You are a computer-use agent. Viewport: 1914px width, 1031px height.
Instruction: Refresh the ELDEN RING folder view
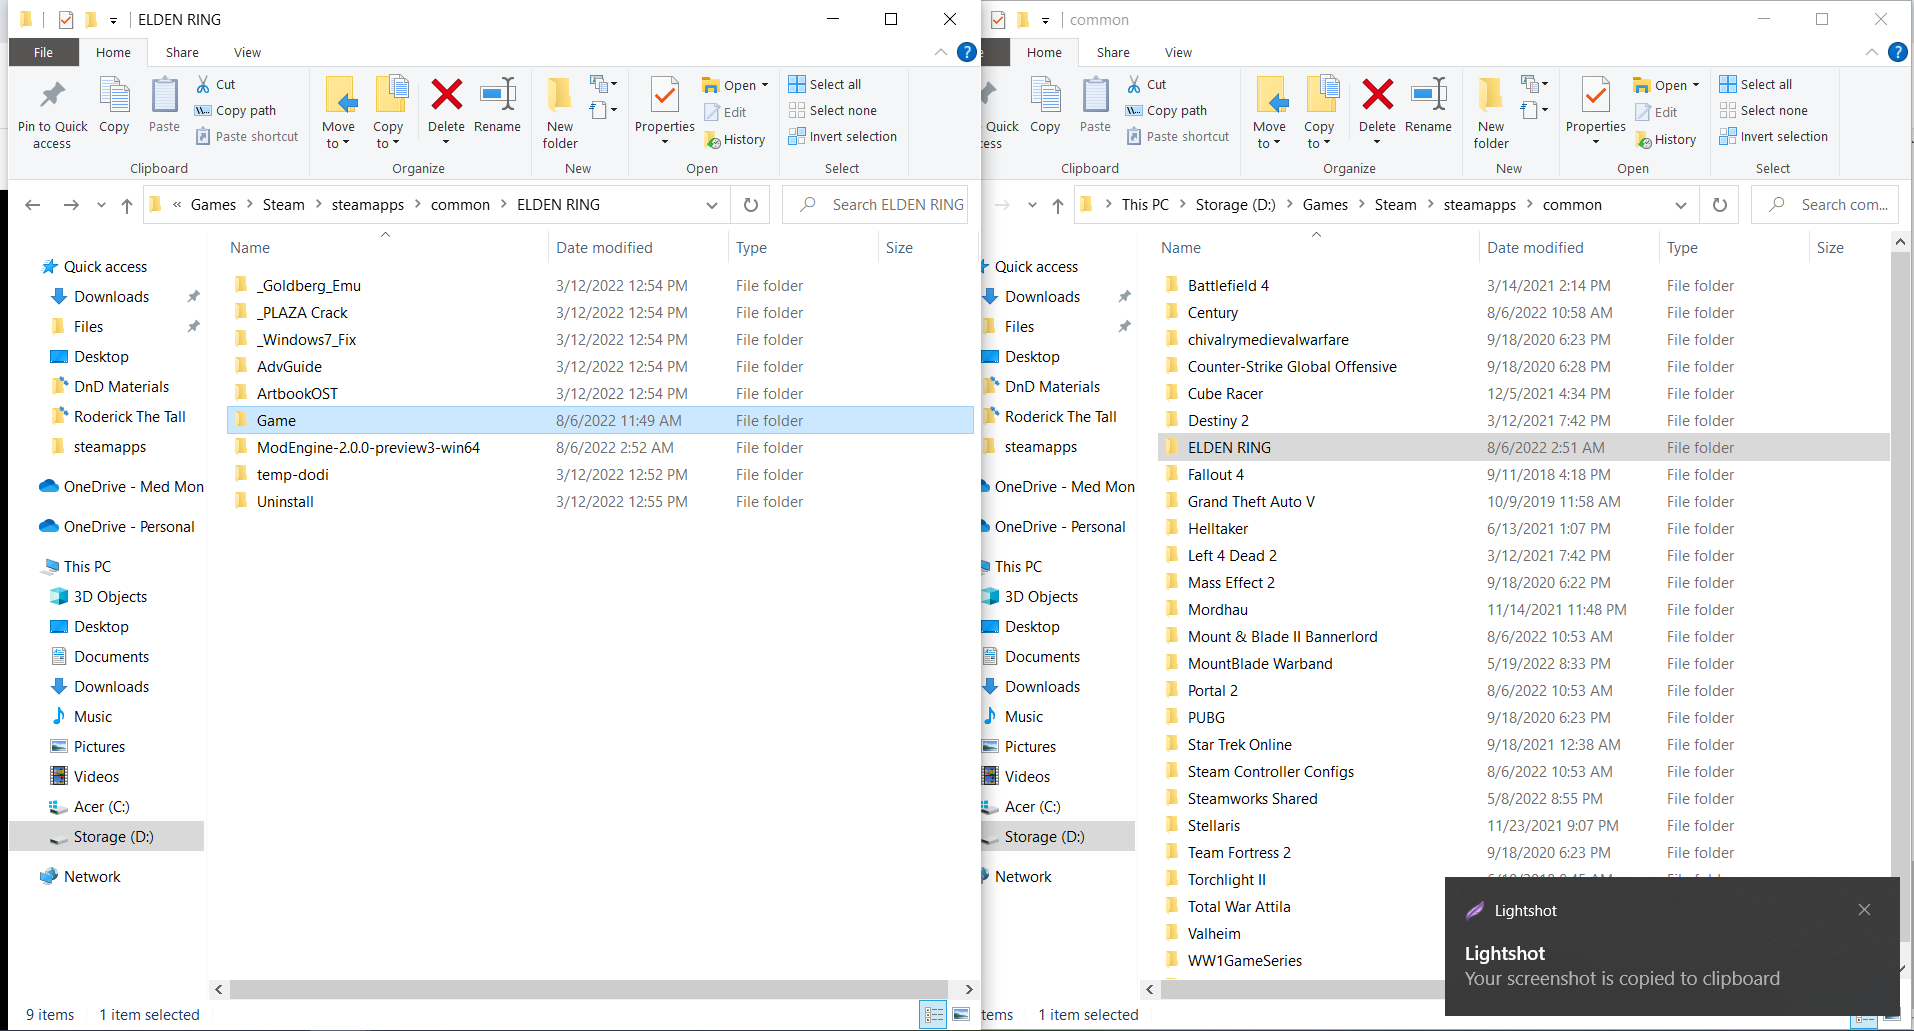pyautogui.click(x=751, y=205)
